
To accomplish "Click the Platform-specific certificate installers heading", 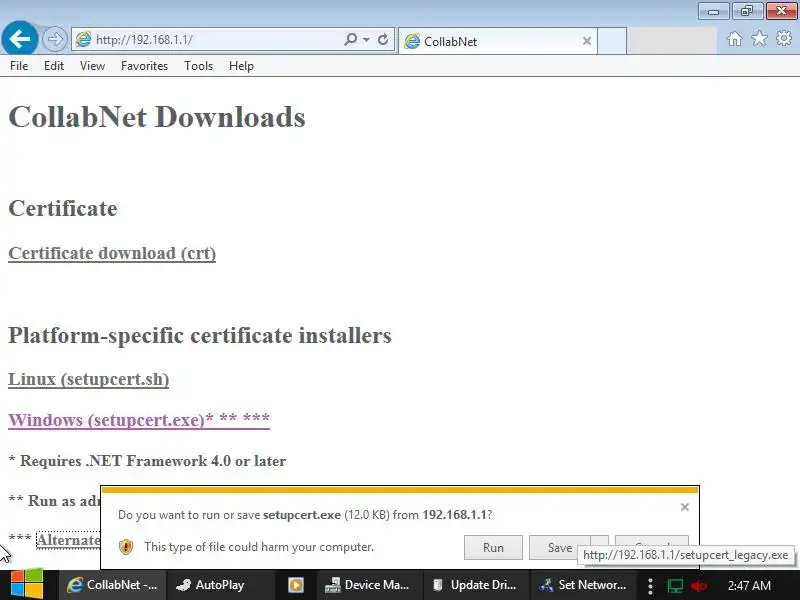I will [200, 335].
